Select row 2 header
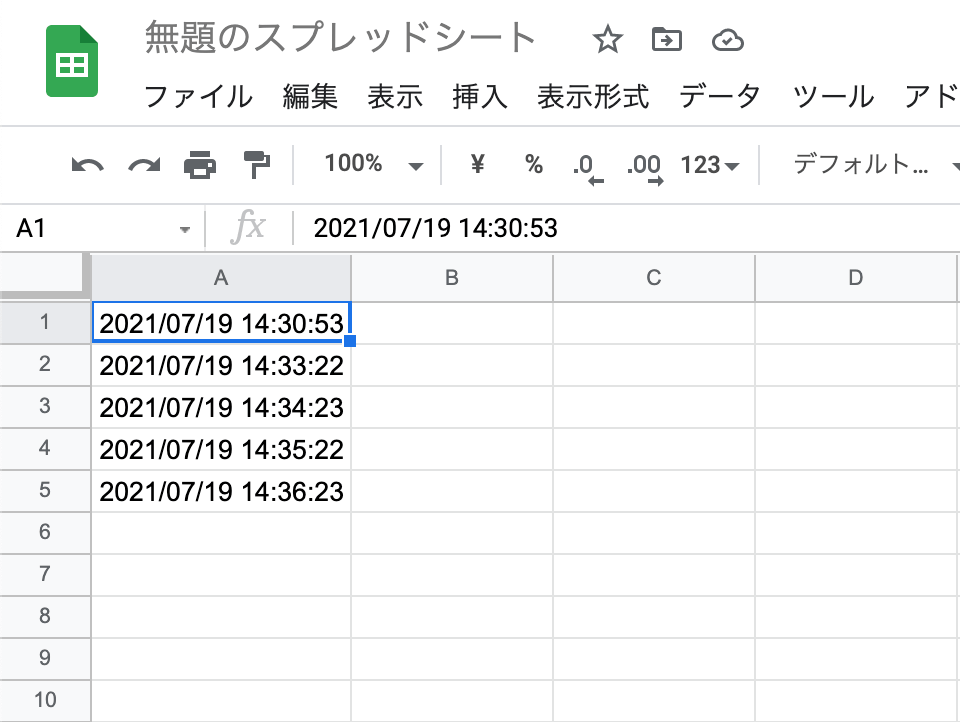This screenshot has height=722, width=960. [x=45, y=364]
